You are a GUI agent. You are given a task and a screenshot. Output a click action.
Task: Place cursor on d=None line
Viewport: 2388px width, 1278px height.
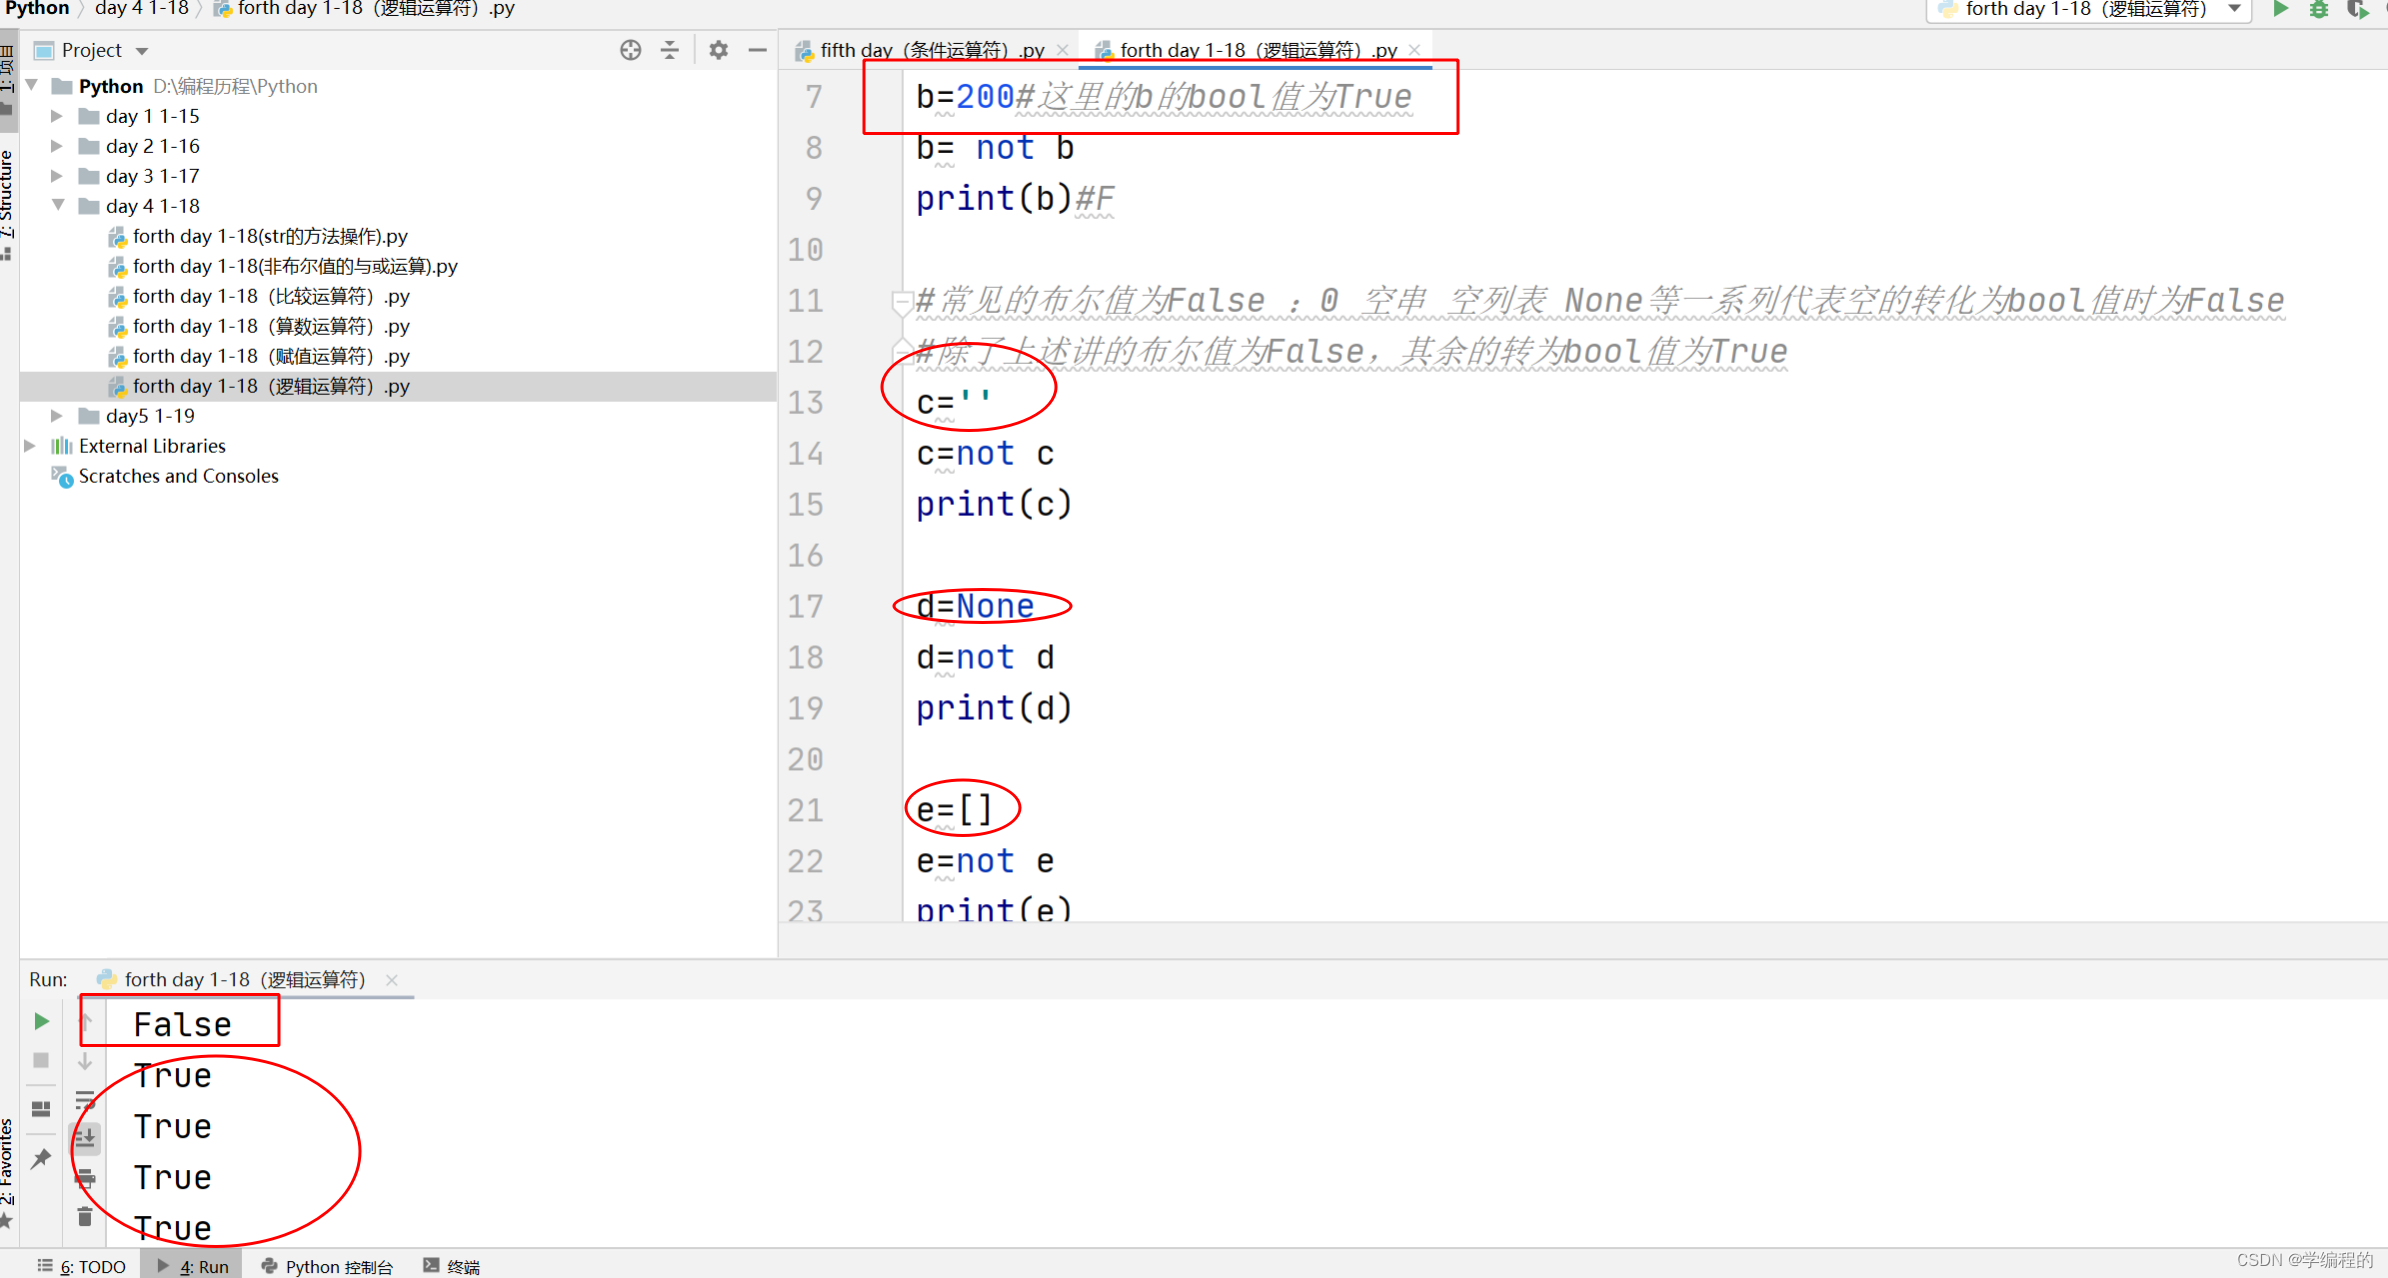(975, 606)
